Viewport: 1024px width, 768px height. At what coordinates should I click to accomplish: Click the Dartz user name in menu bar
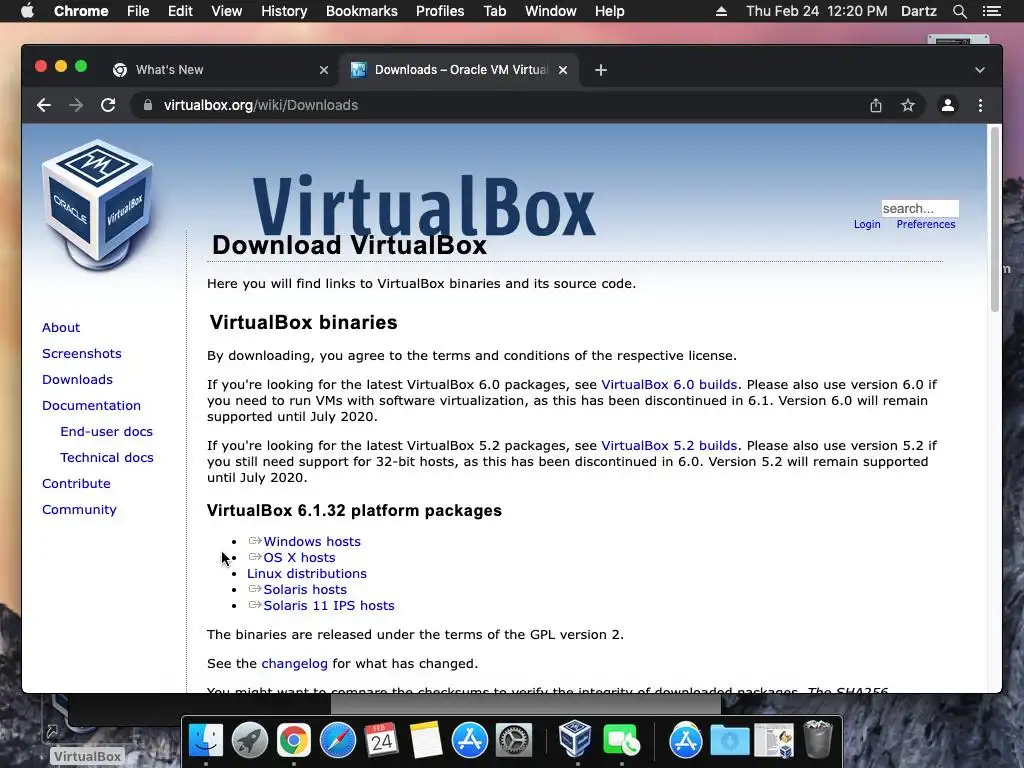click(x=918, y=11)
